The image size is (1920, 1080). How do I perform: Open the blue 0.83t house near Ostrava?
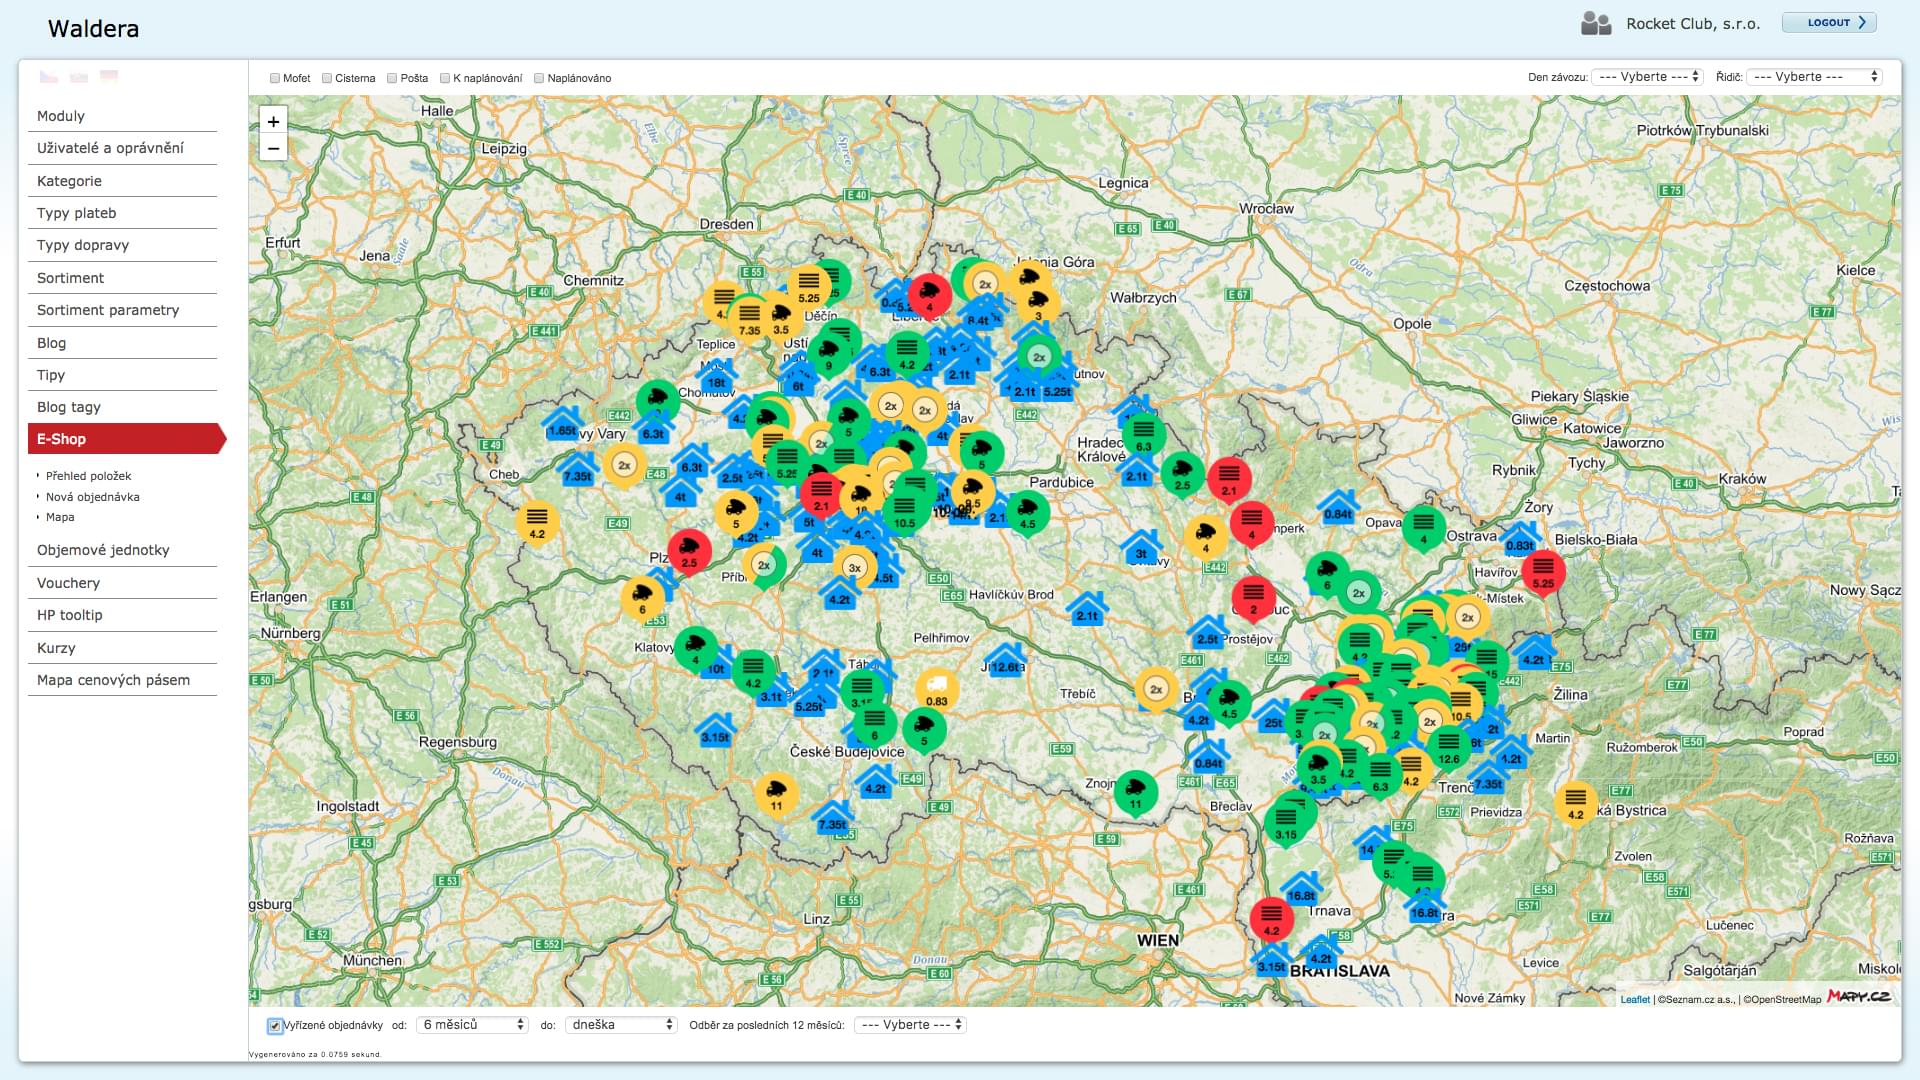(1520, 538)
